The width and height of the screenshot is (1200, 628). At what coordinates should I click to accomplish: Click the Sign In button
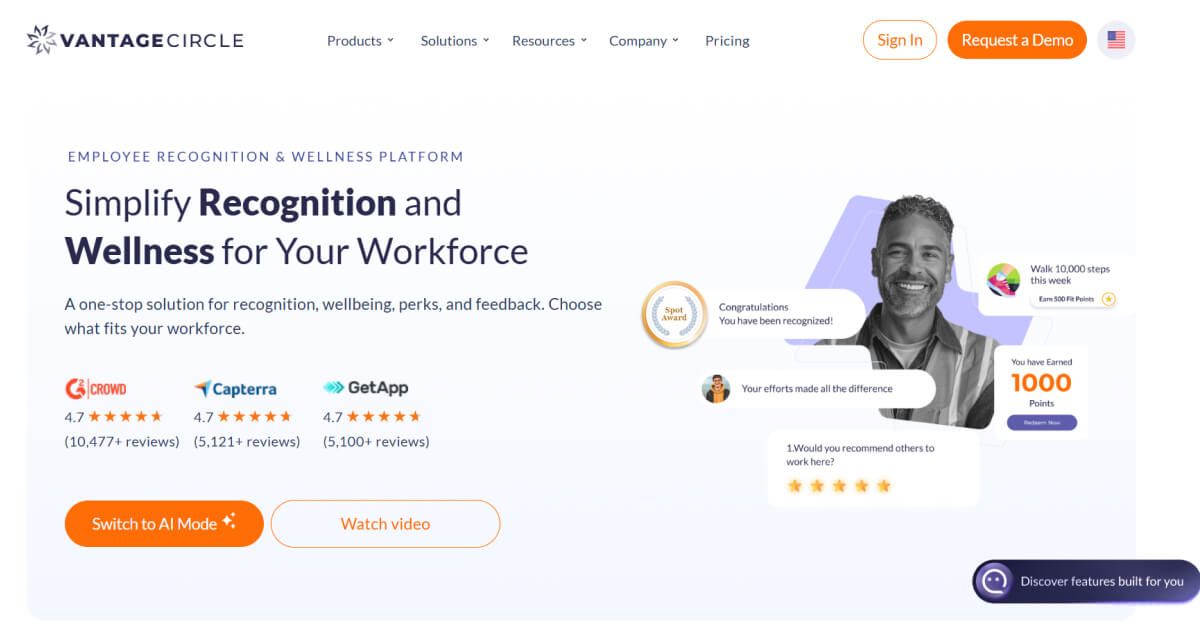(x=899, y=40)
